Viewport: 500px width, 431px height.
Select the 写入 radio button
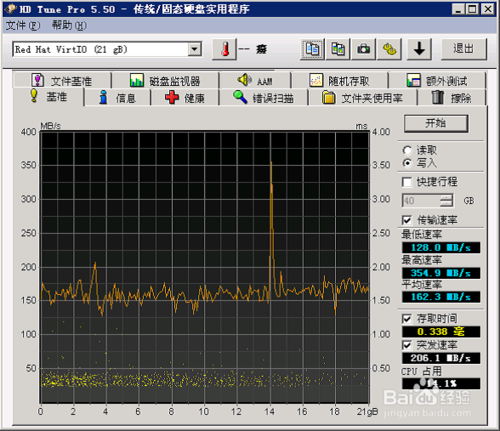click(407, 163)
